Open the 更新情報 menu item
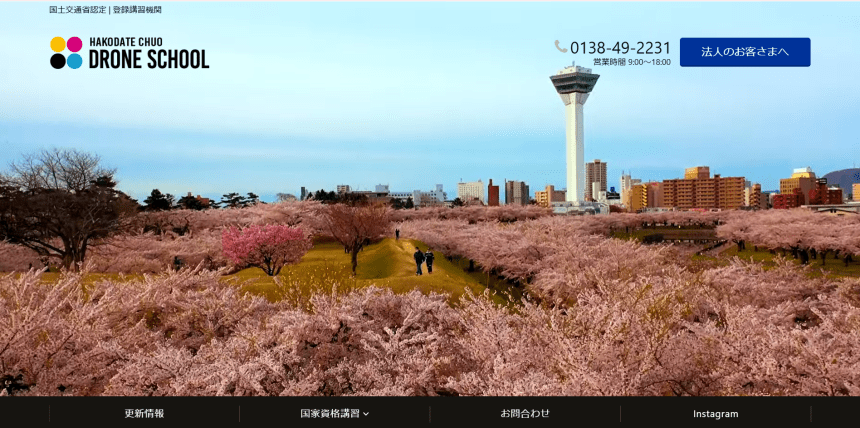Image resolution: width=860 pixels, height=428 pixels. point(144,413)
